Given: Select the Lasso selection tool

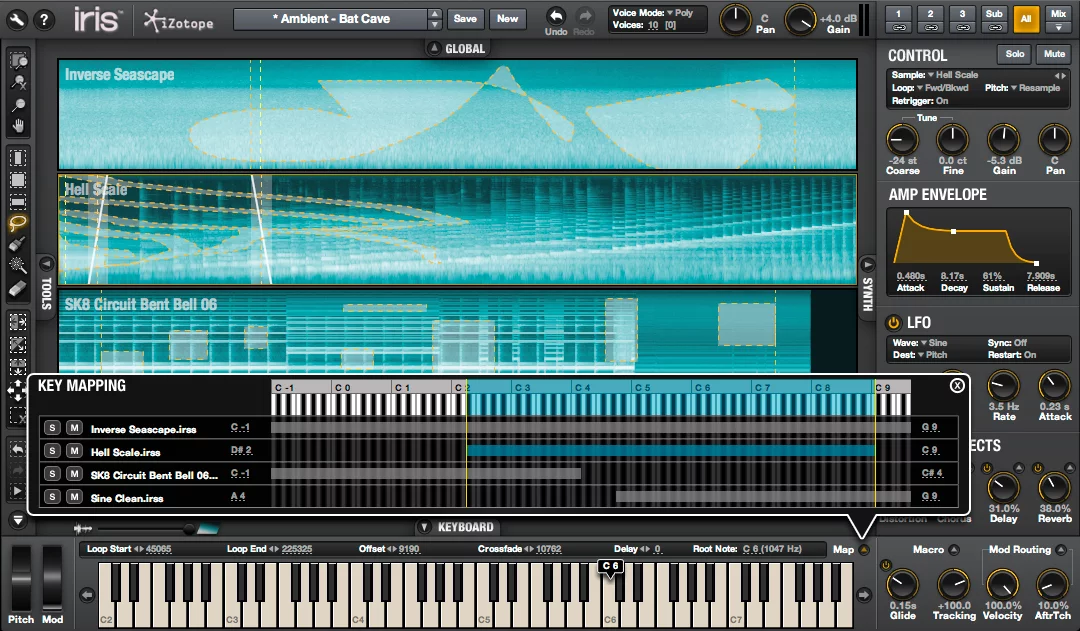Looking at the screenshot, I should [20, 221].
